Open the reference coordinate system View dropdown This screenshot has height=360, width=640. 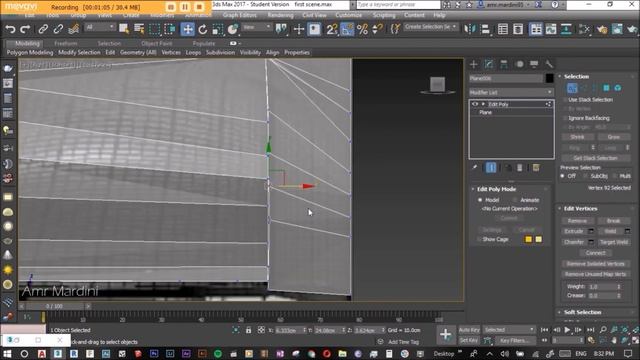[x=257, y=27]
